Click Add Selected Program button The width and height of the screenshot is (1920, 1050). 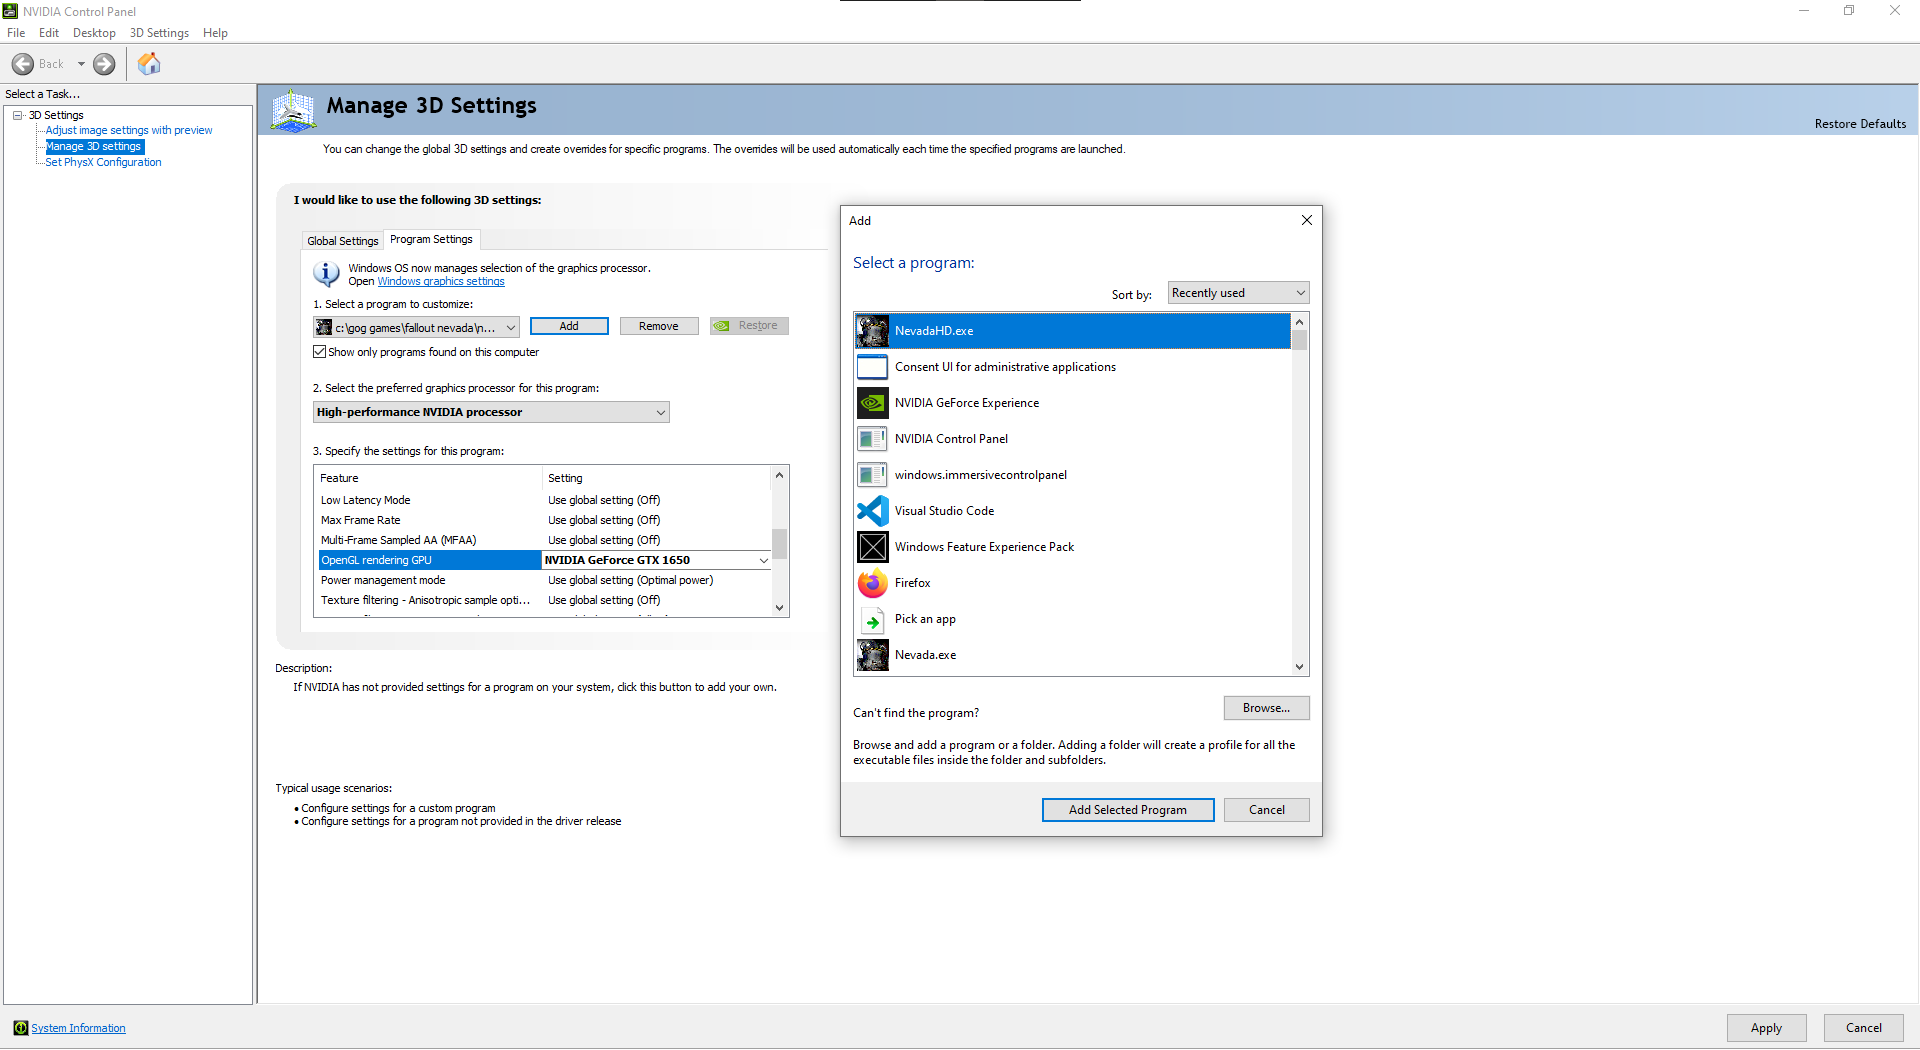coord(1128,810)
